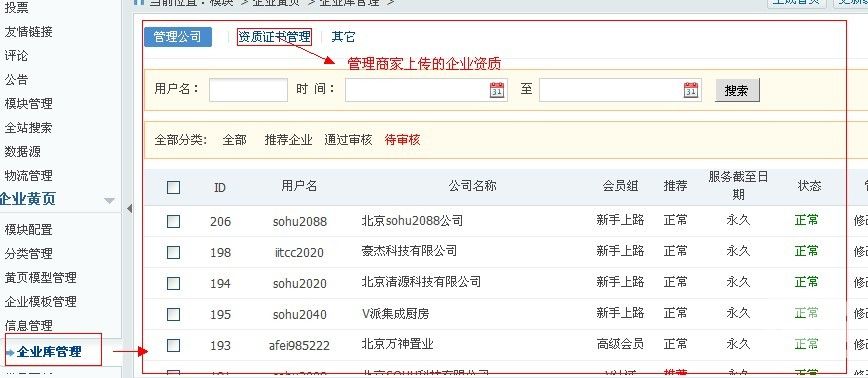This screenshot has height=378, width=868.
Task: Click 正常 status in the iitcc2020 row
Action: (807, 251)
